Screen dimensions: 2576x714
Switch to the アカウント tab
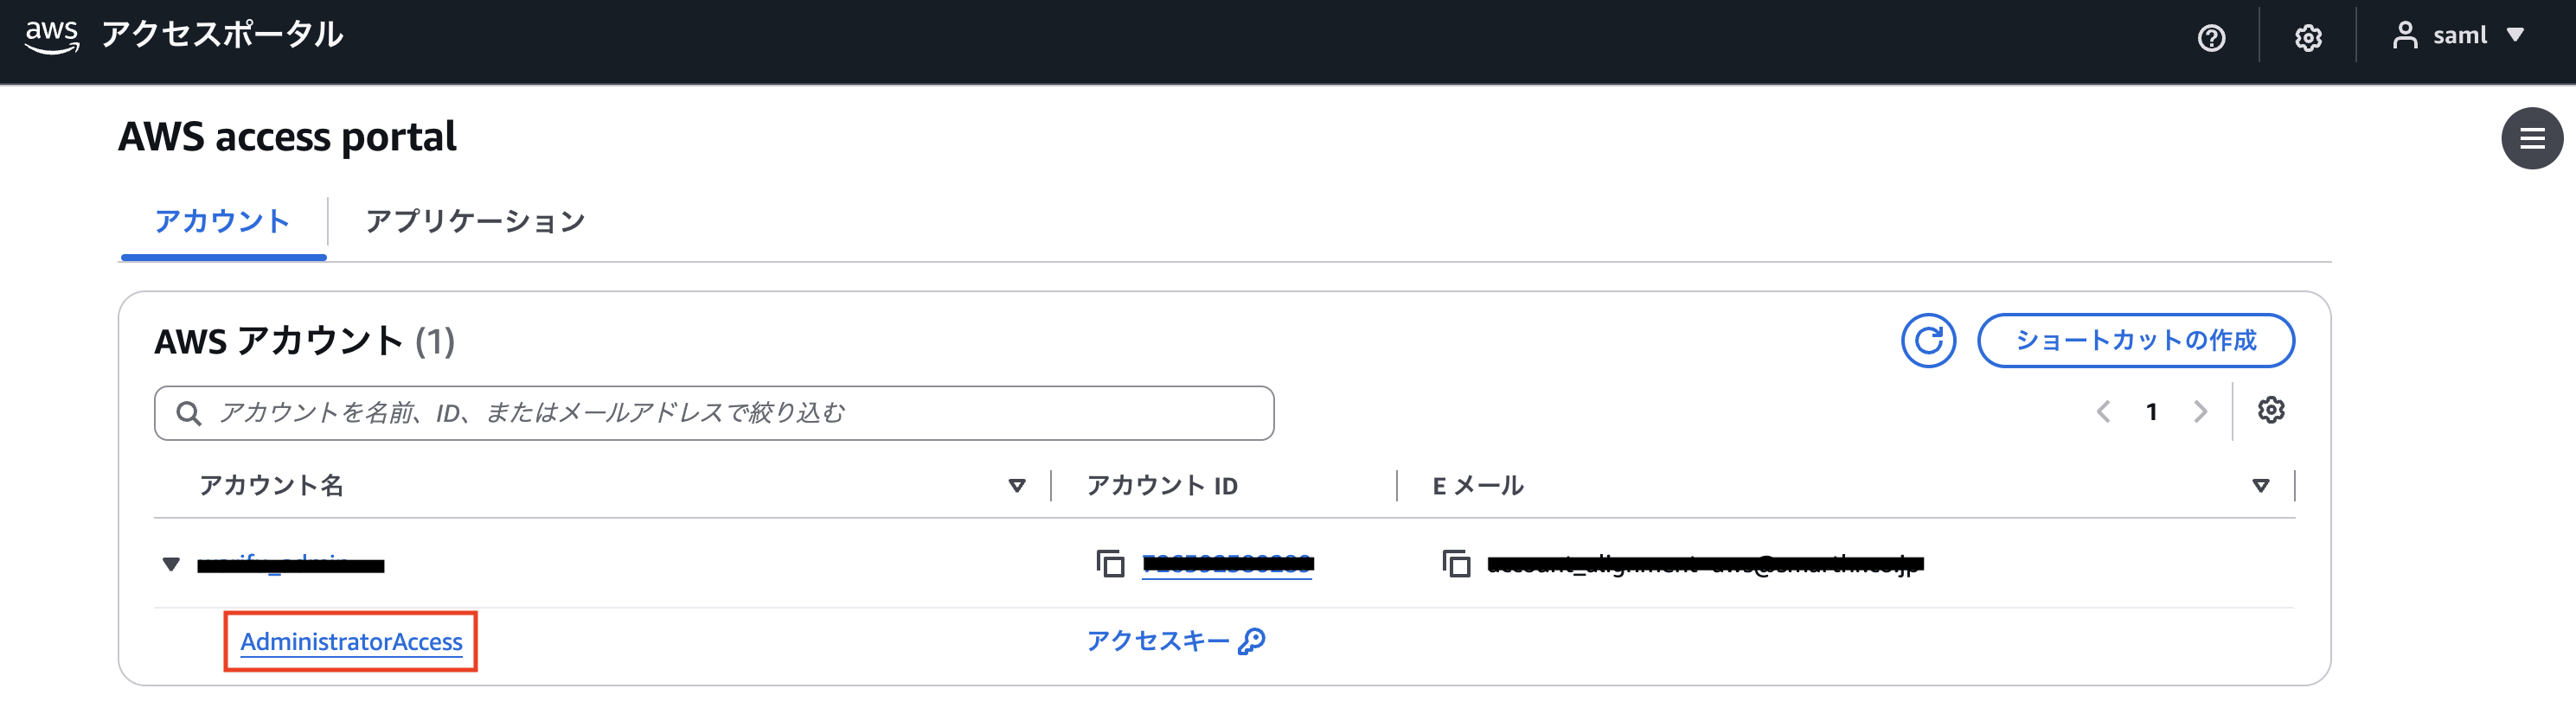[x=222, y=221]
